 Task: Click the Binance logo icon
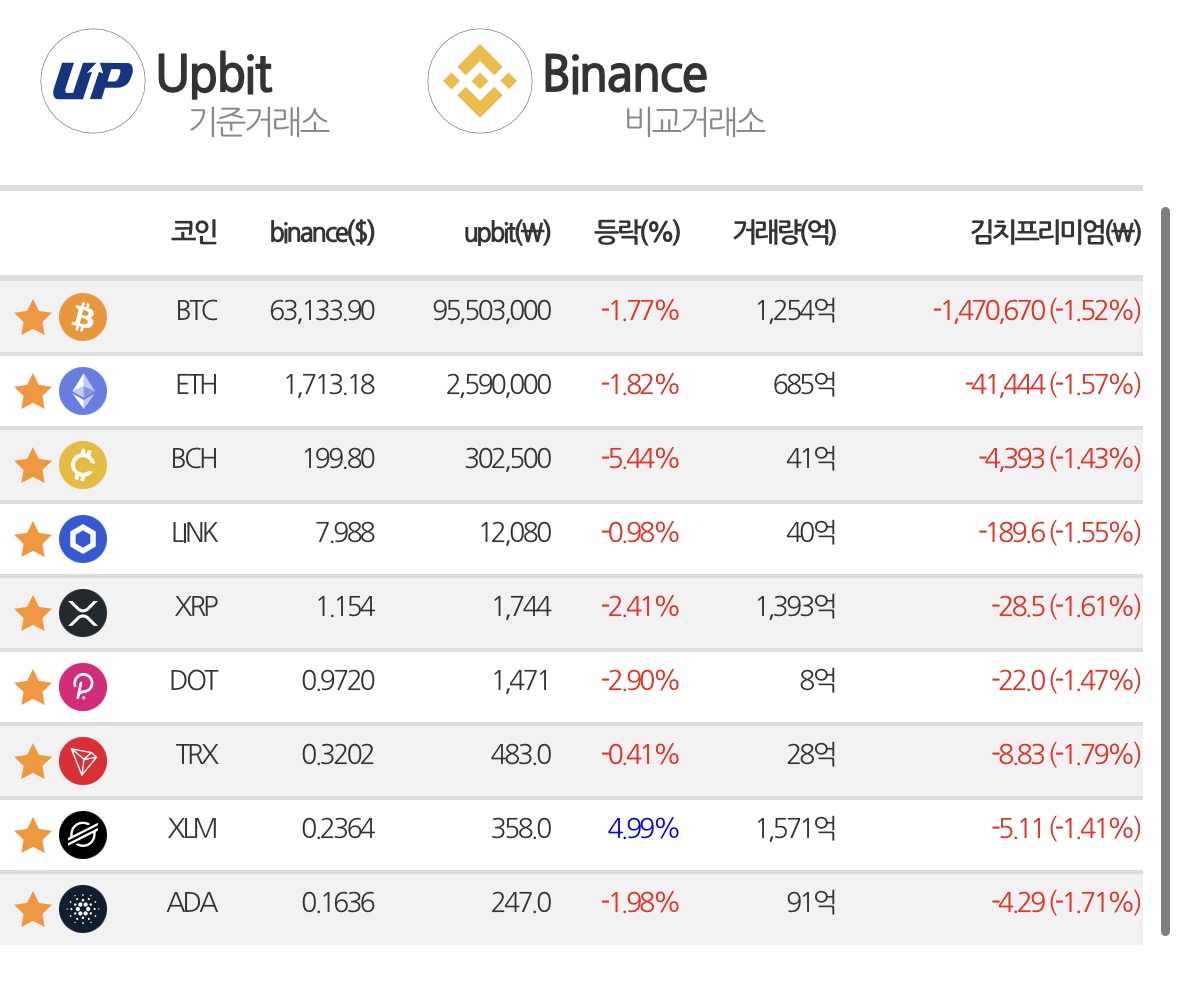pos(480,81)
